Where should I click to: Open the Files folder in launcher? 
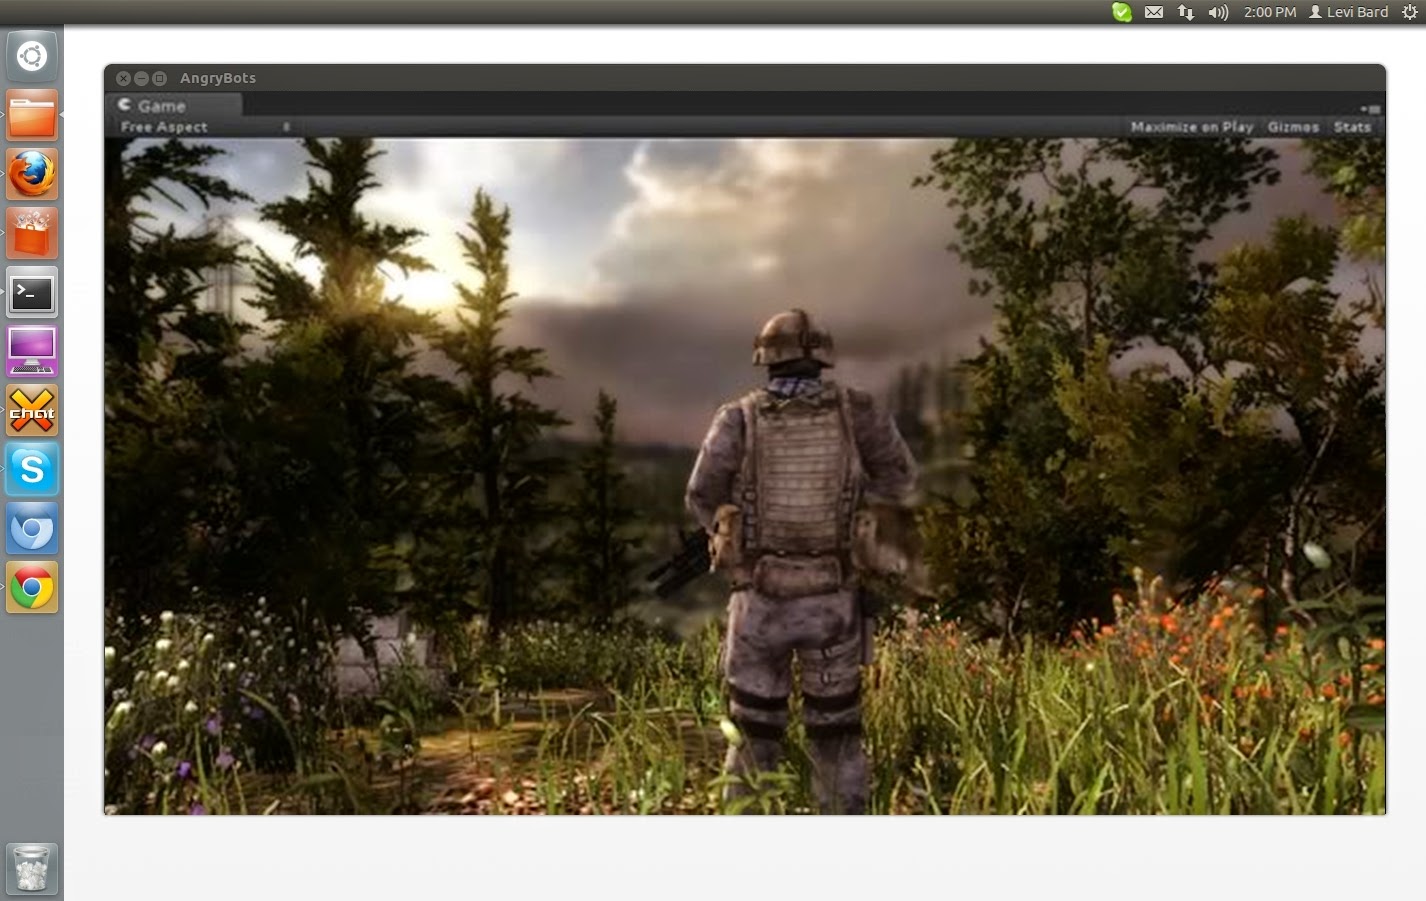[32, 115]
